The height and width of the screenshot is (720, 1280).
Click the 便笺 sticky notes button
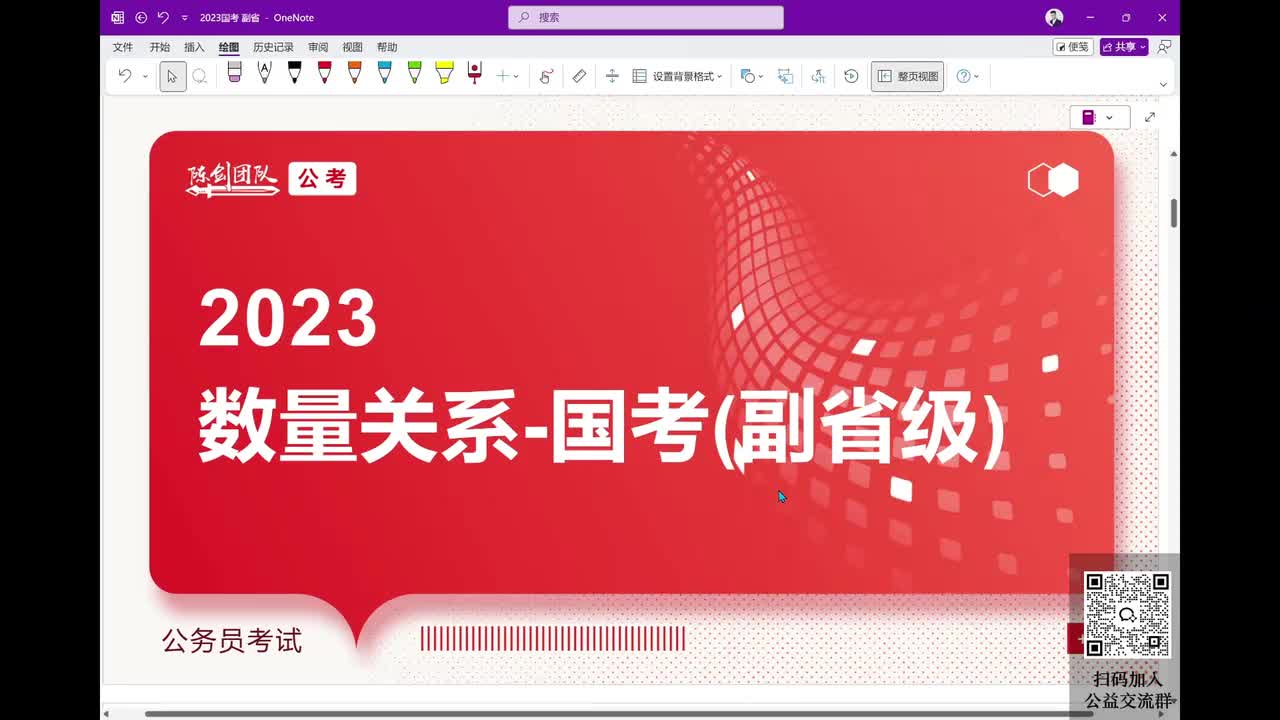coord(1073,47)
